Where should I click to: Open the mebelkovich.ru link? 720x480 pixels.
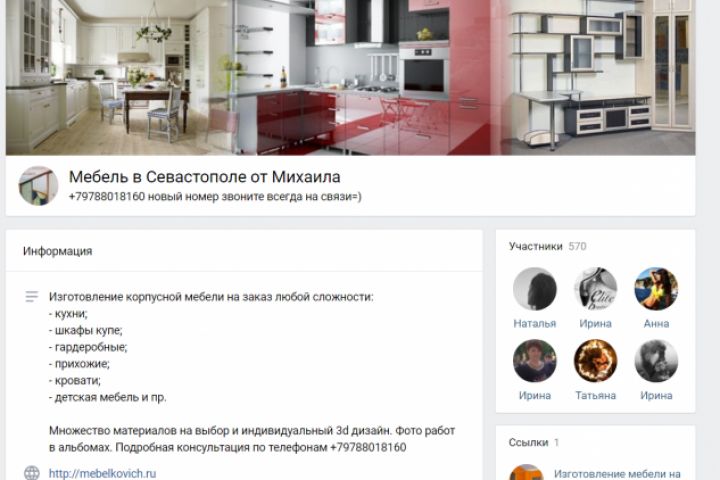click(x=102, y=474)
